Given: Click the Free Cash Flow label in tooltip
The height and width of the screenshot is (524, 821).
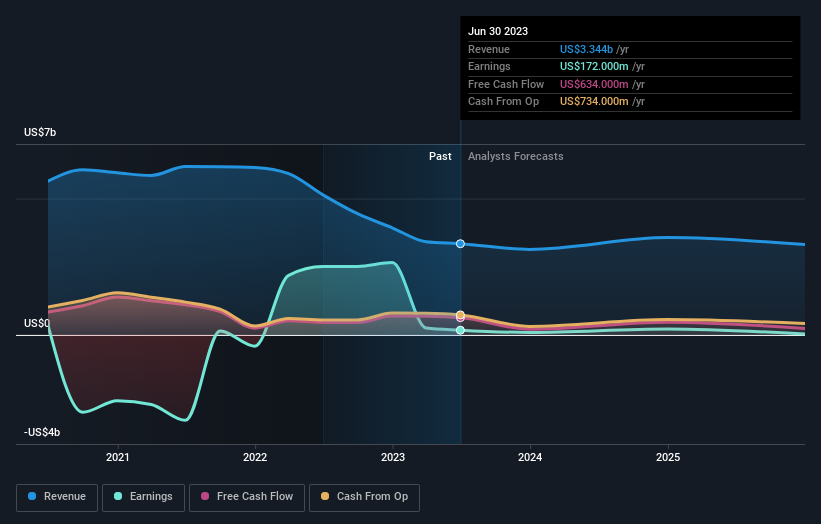Looking at the screenshot, I should coord(506,84).
